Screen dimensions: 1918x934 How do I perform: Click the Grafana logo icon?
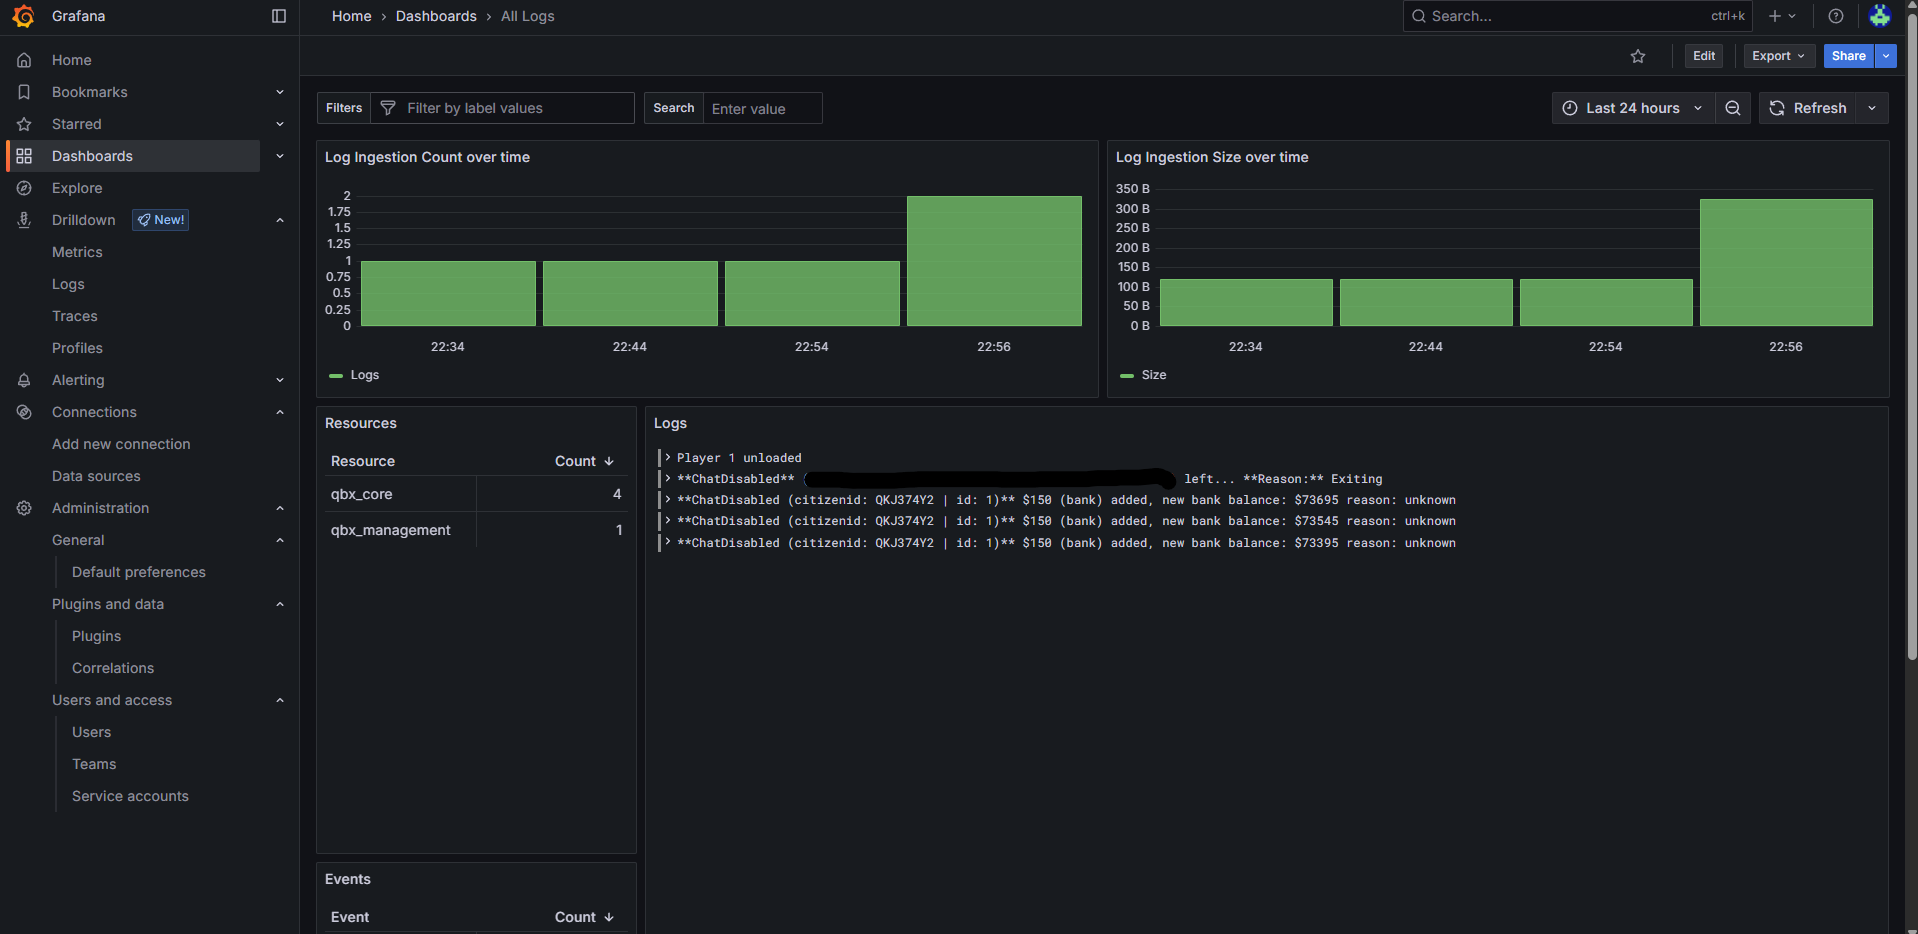pos(23,16)
